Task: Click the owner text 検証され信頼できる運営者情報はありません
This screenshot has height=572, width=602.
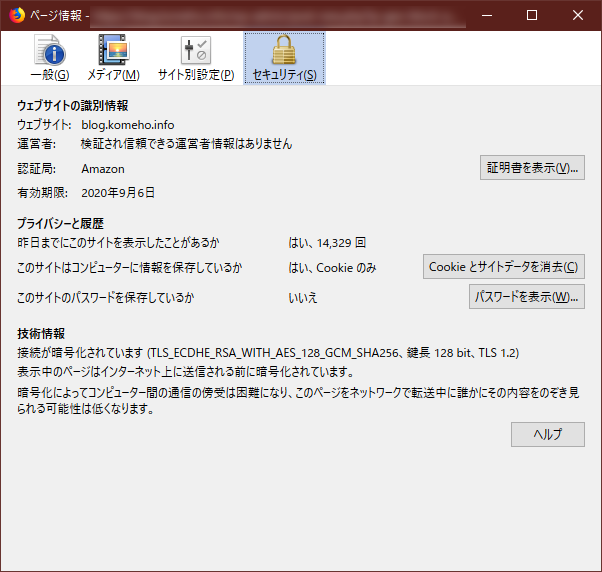Action: (187, 144)
